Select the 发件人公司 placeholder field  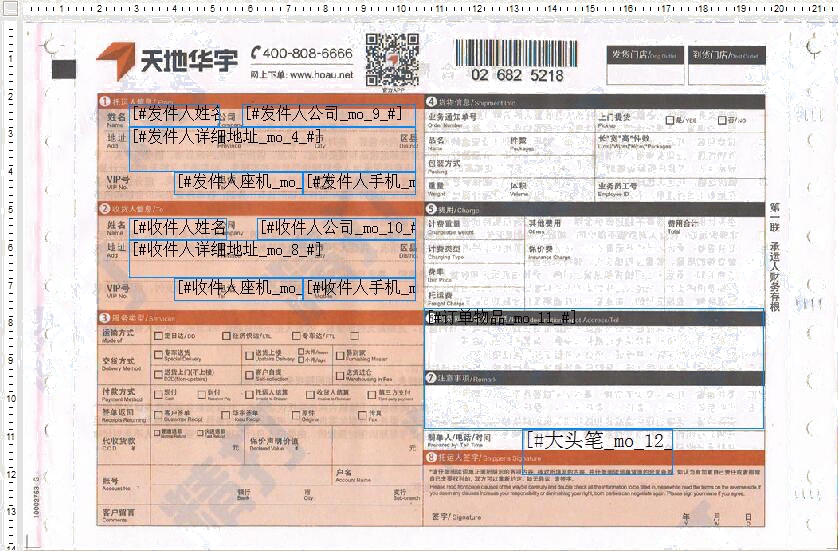click(328, 114)
